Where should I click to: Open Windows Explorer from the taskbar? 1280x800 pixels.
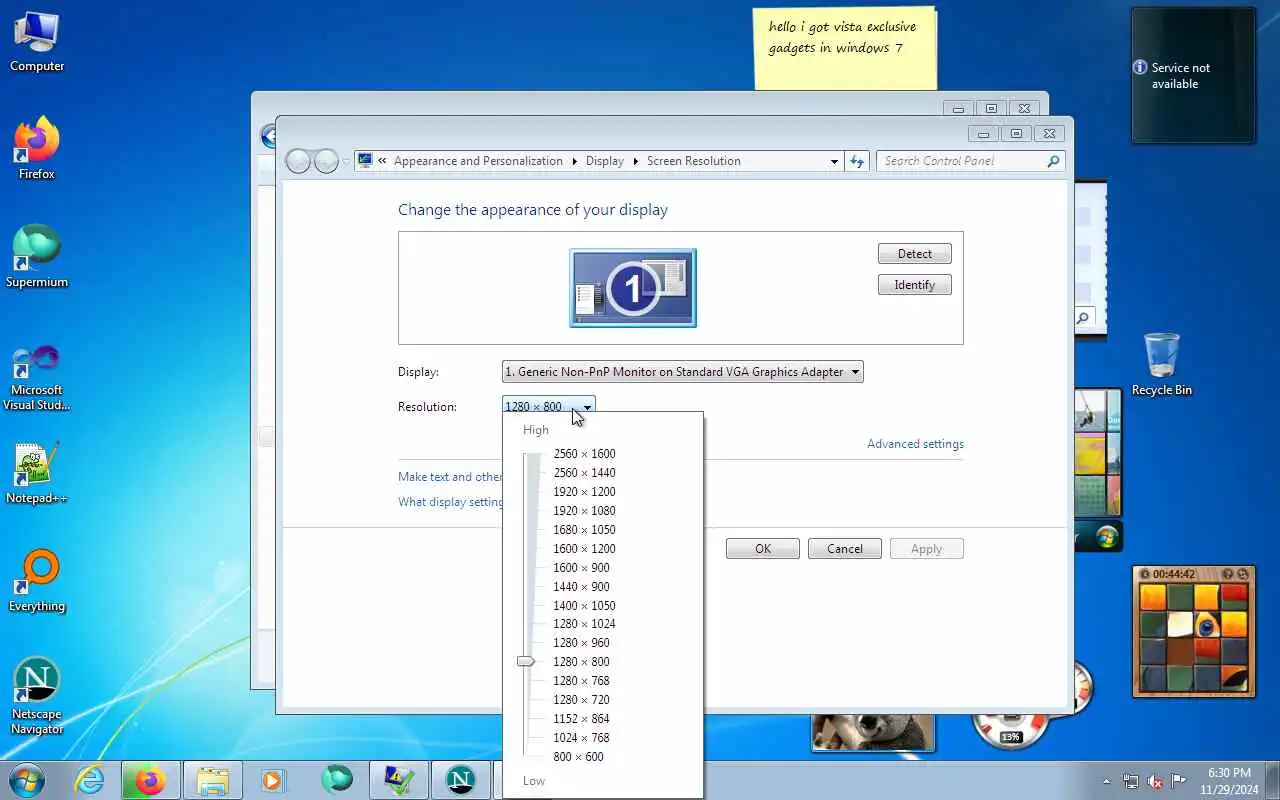coord(213,780)
